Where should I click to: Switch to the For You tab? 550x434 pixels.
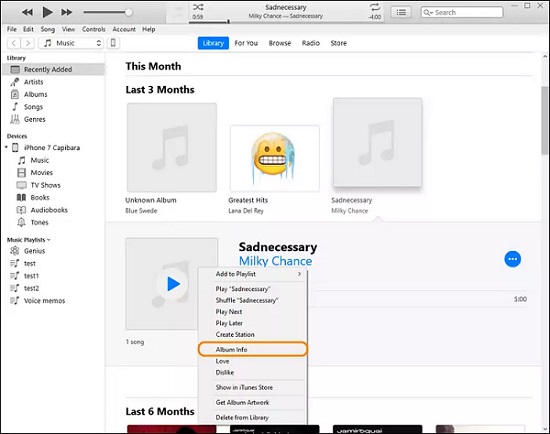pyautogui.click(x=246, y=43)
